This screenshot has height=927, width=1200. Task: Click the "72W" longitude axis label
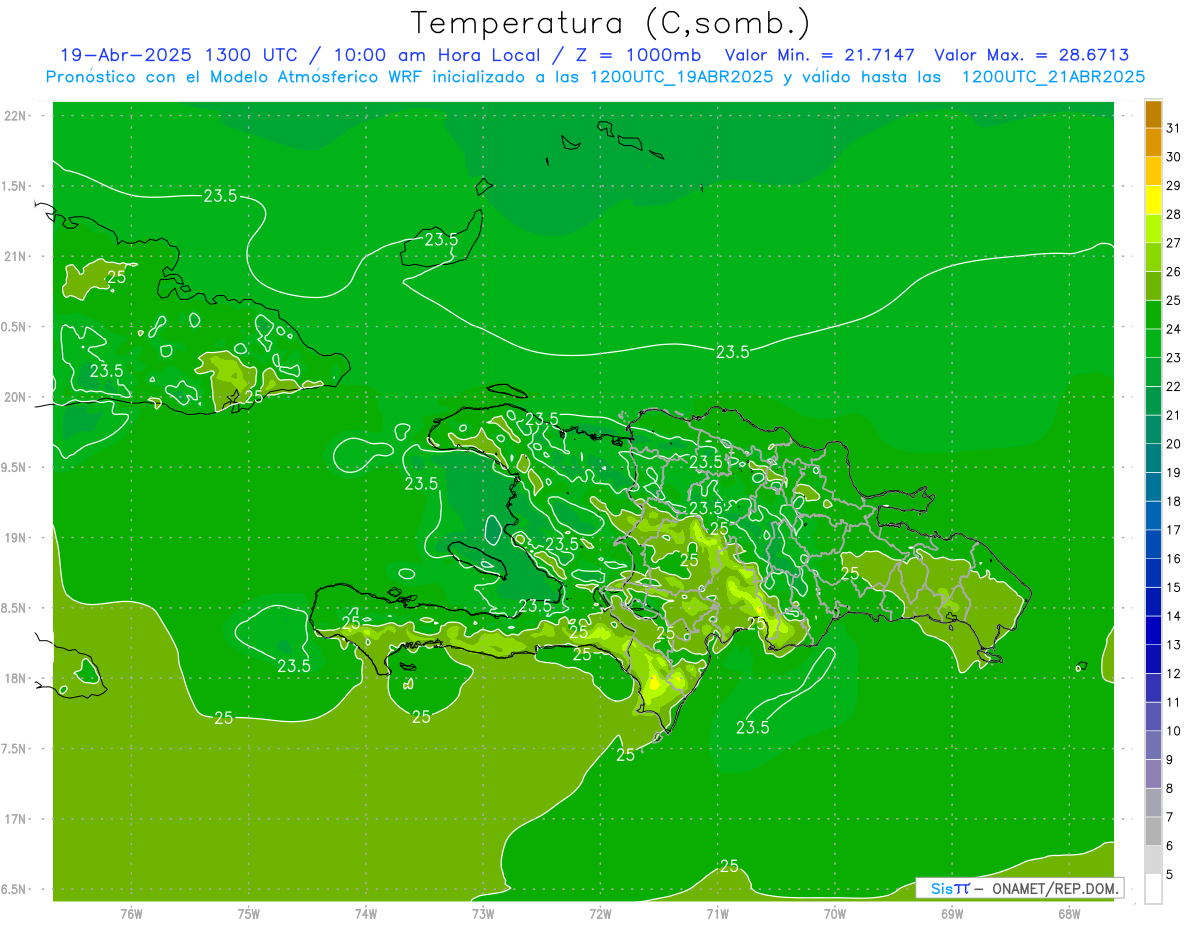[x=600, y=913]
